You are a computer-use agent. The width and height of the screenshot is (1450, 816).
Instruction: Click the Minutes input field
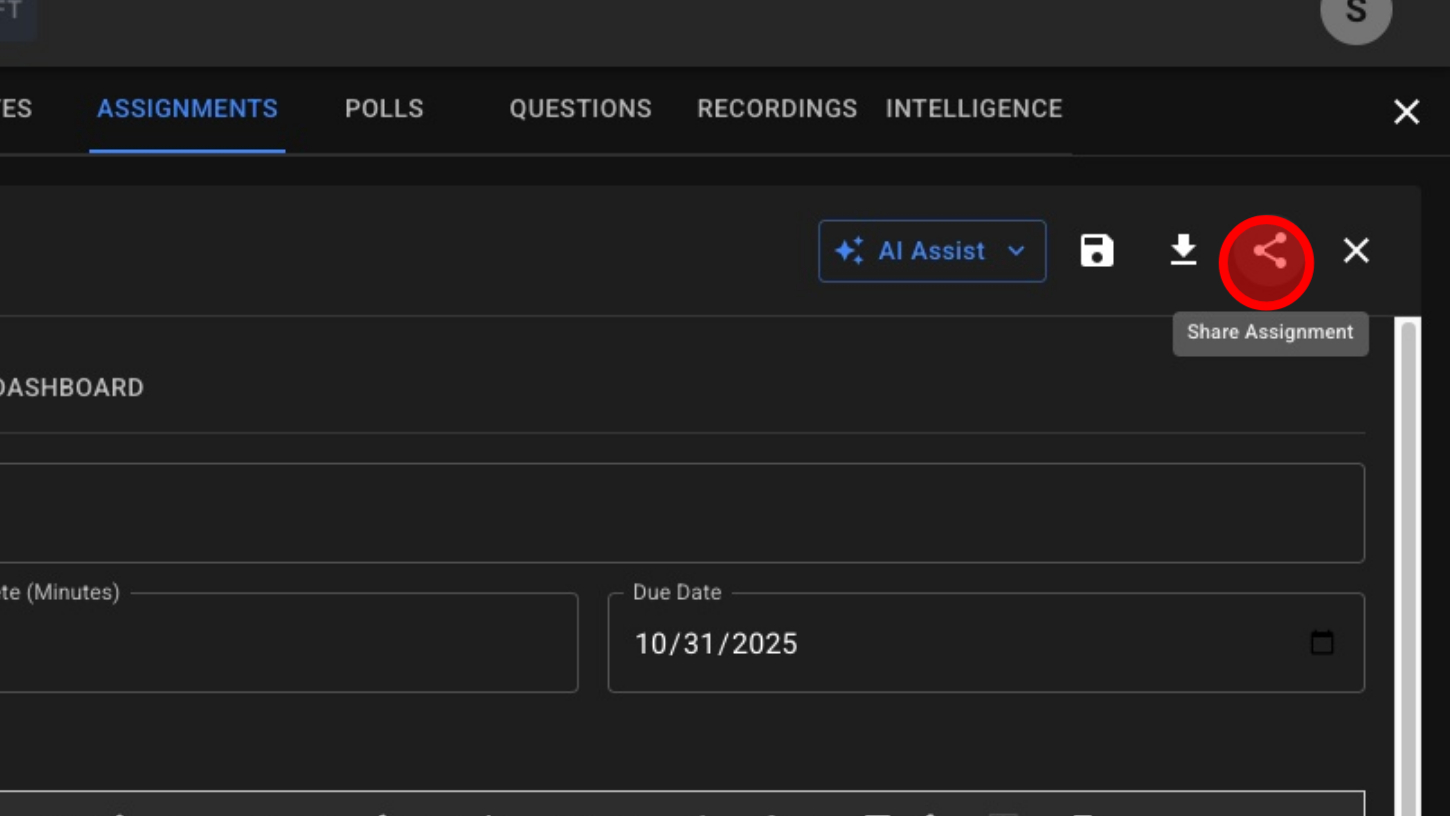coord(288,644)
